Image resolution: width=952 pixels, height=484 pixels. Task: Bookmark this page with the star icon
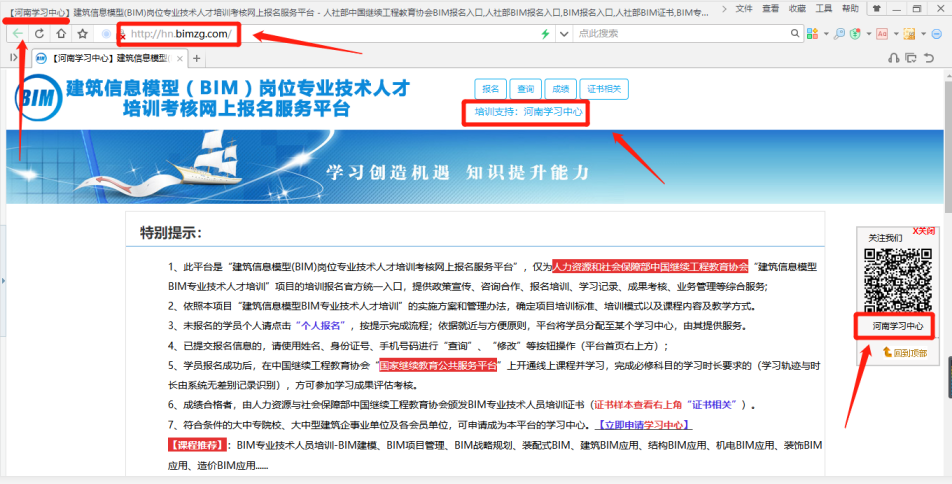pyautogui.click(x=83, y=34)
